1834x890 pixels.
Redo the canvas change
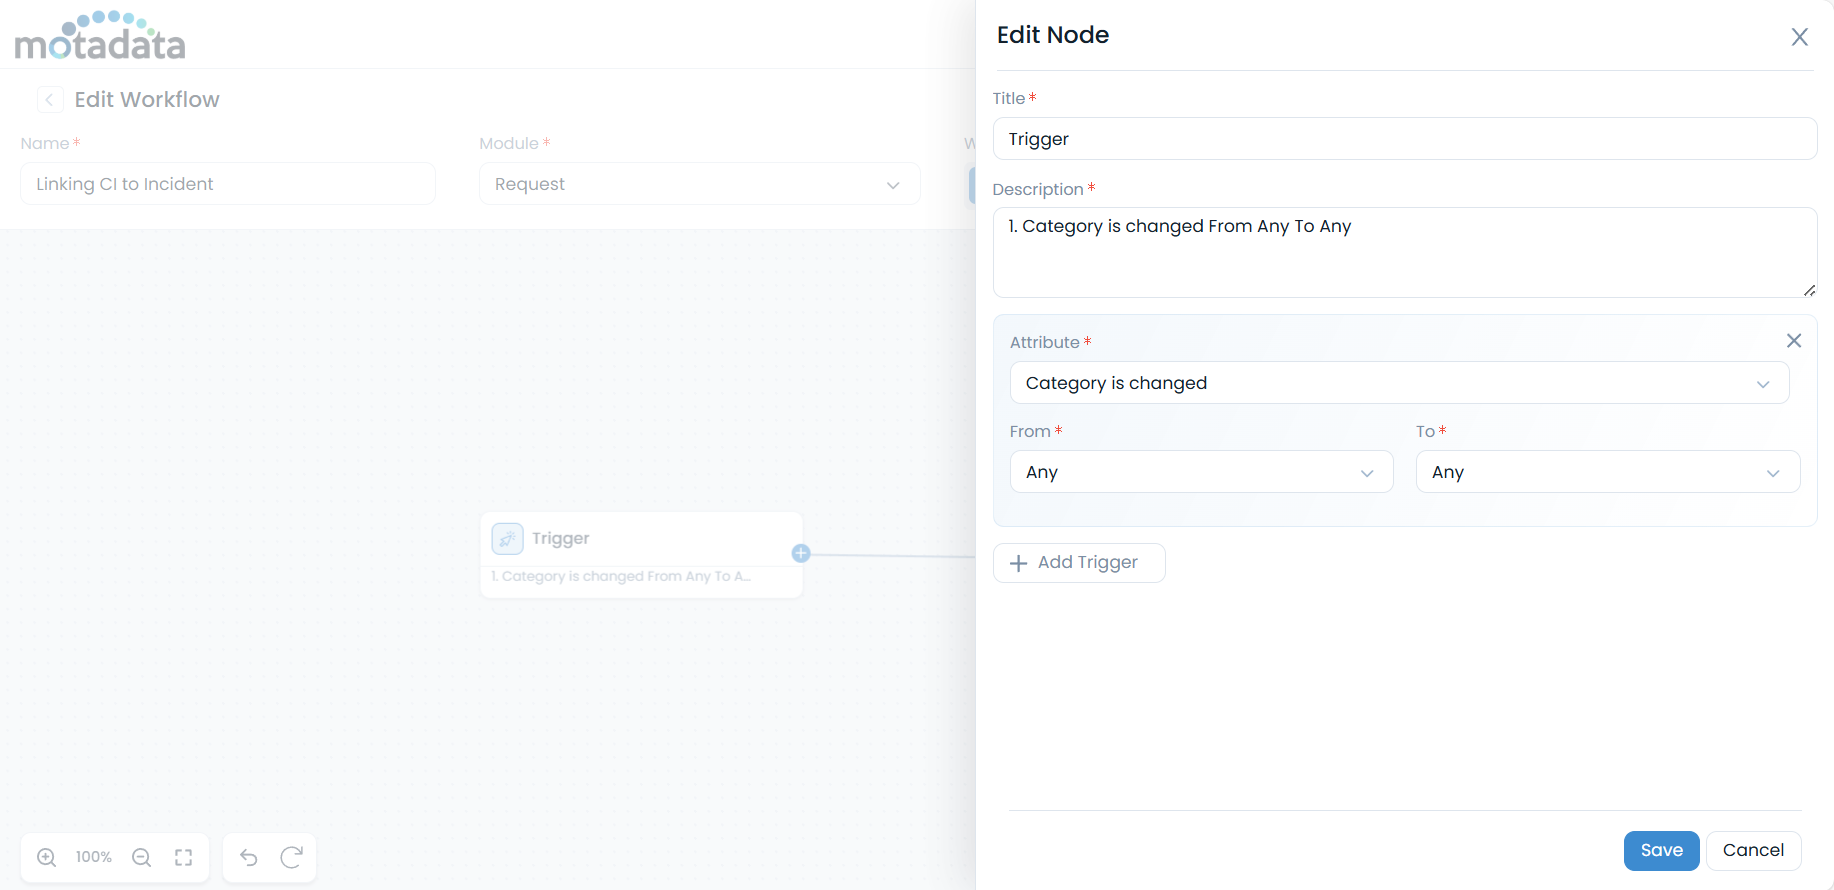292,857
